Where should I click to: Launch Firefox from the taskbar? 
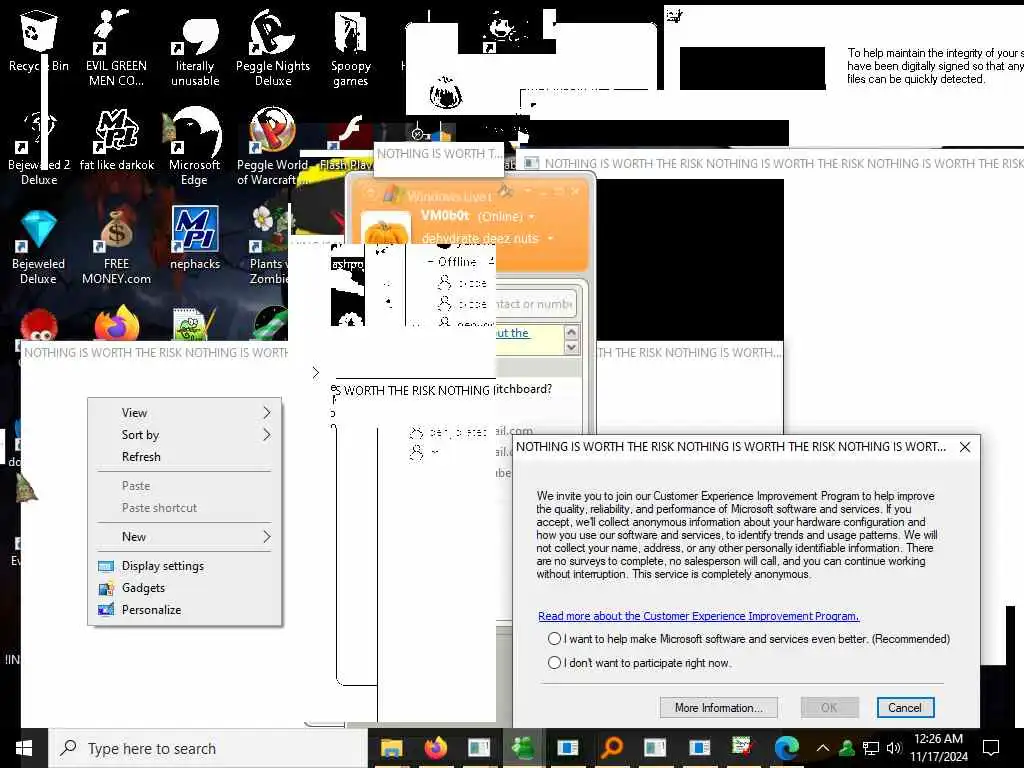436,748
